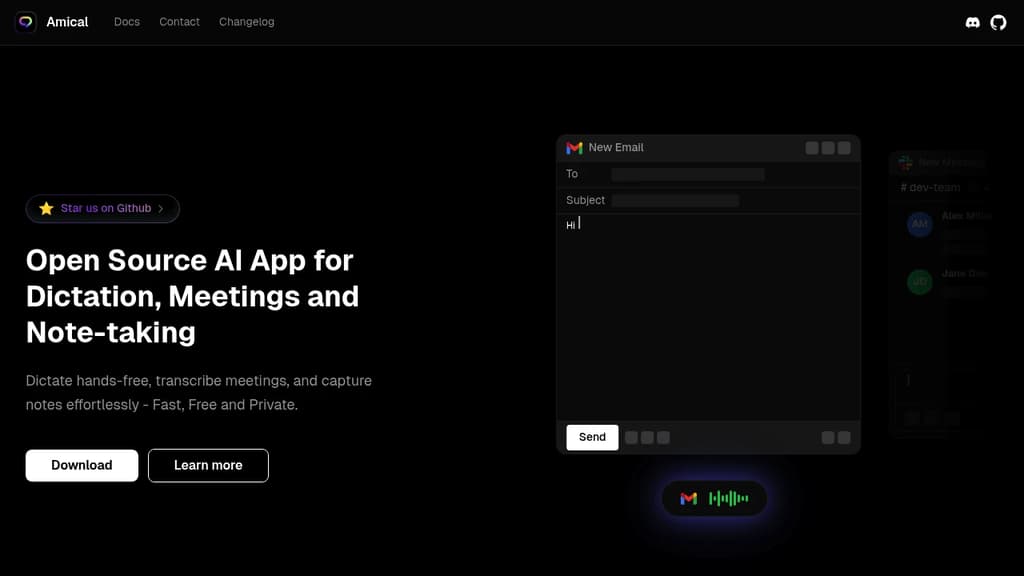Viewport: 1024px width, 576px height.
Task: Click the Download button
Action: 81,465
